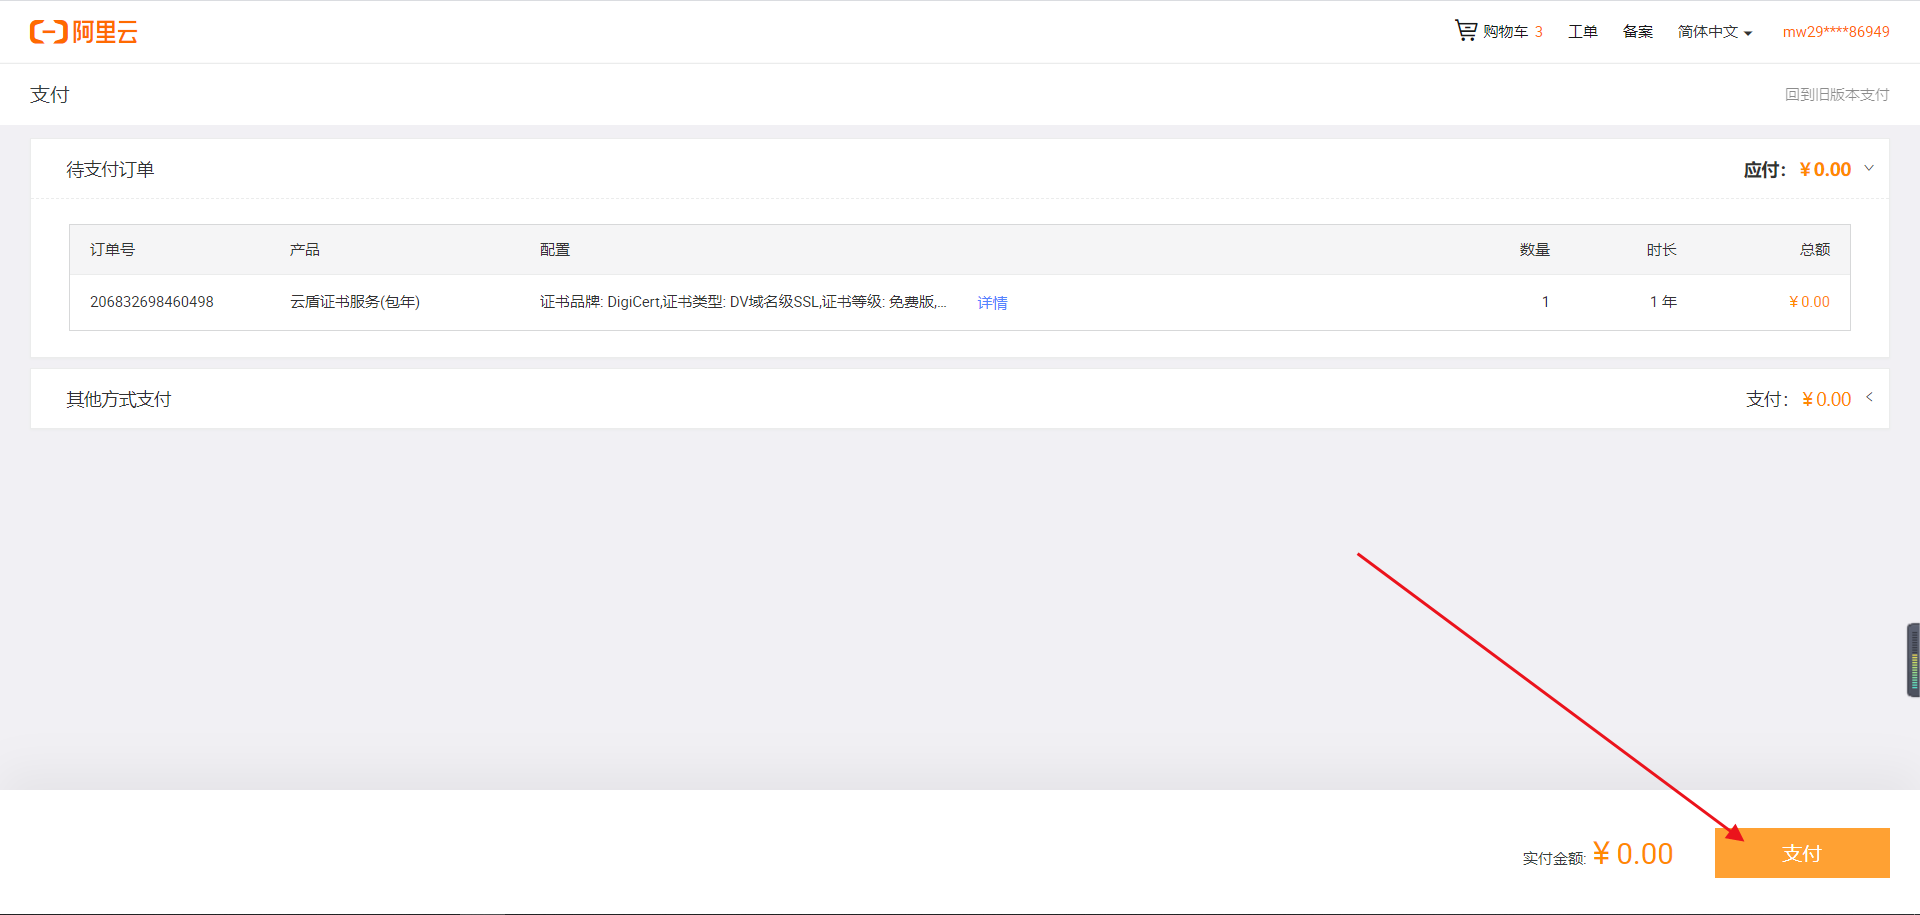Open the 详情 link for the certificate config
Screen dimensions: 1920x915
coord(992,303)
